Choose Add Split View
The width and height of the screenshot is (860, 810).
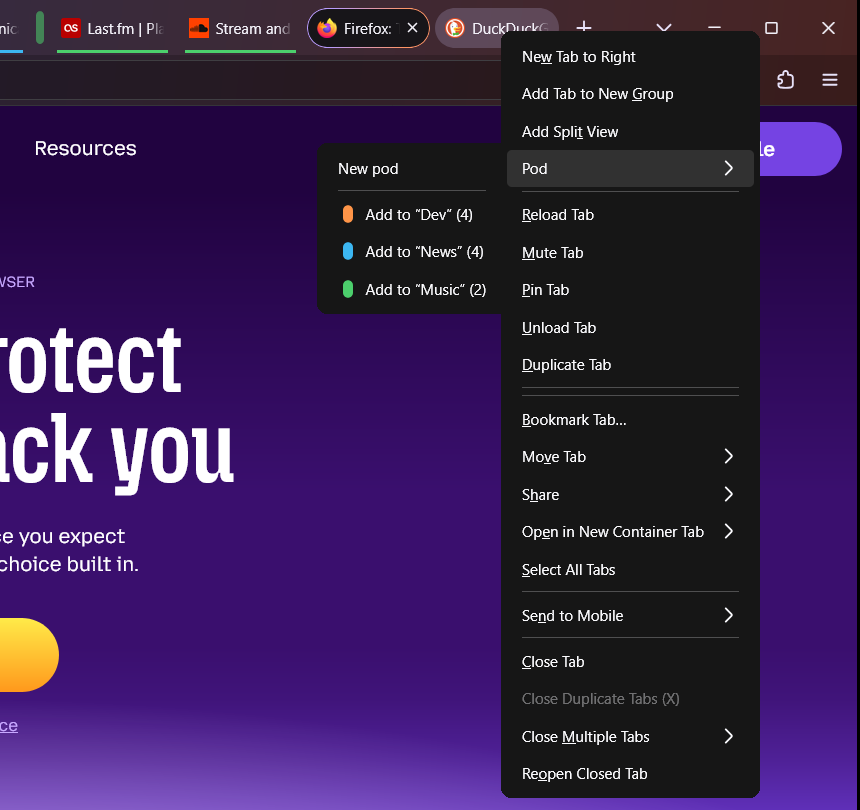[630, 132]
